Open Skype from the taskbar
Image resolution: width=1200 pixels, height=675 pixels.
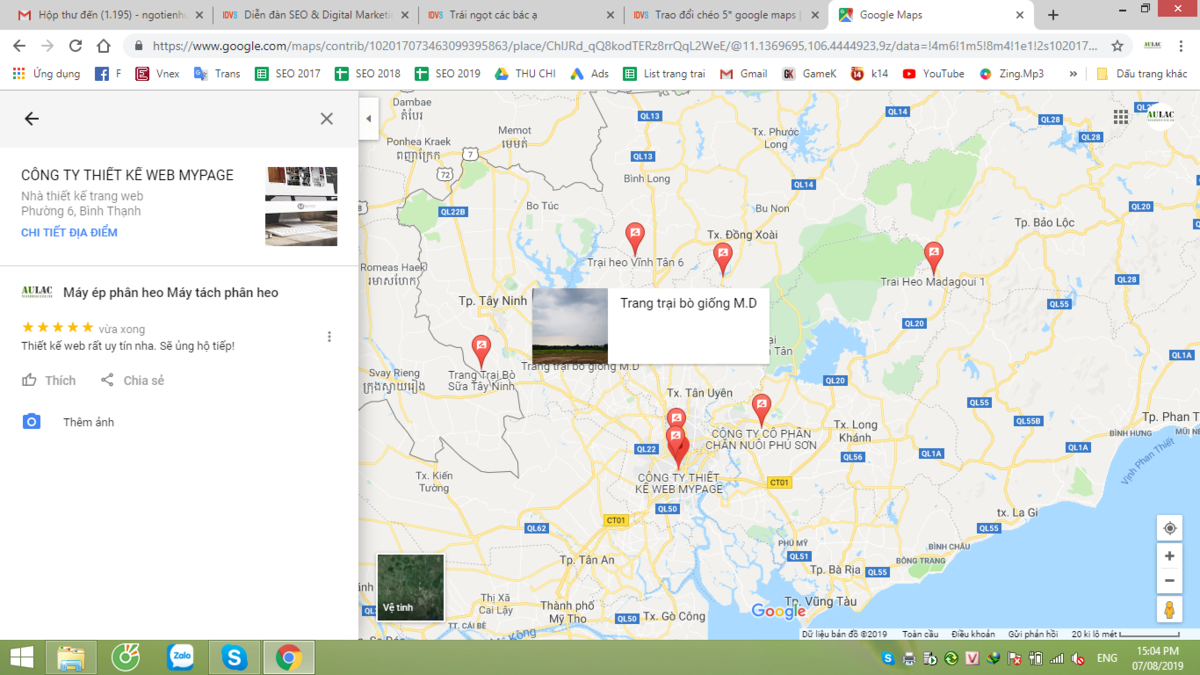click(x=234, y=657)
